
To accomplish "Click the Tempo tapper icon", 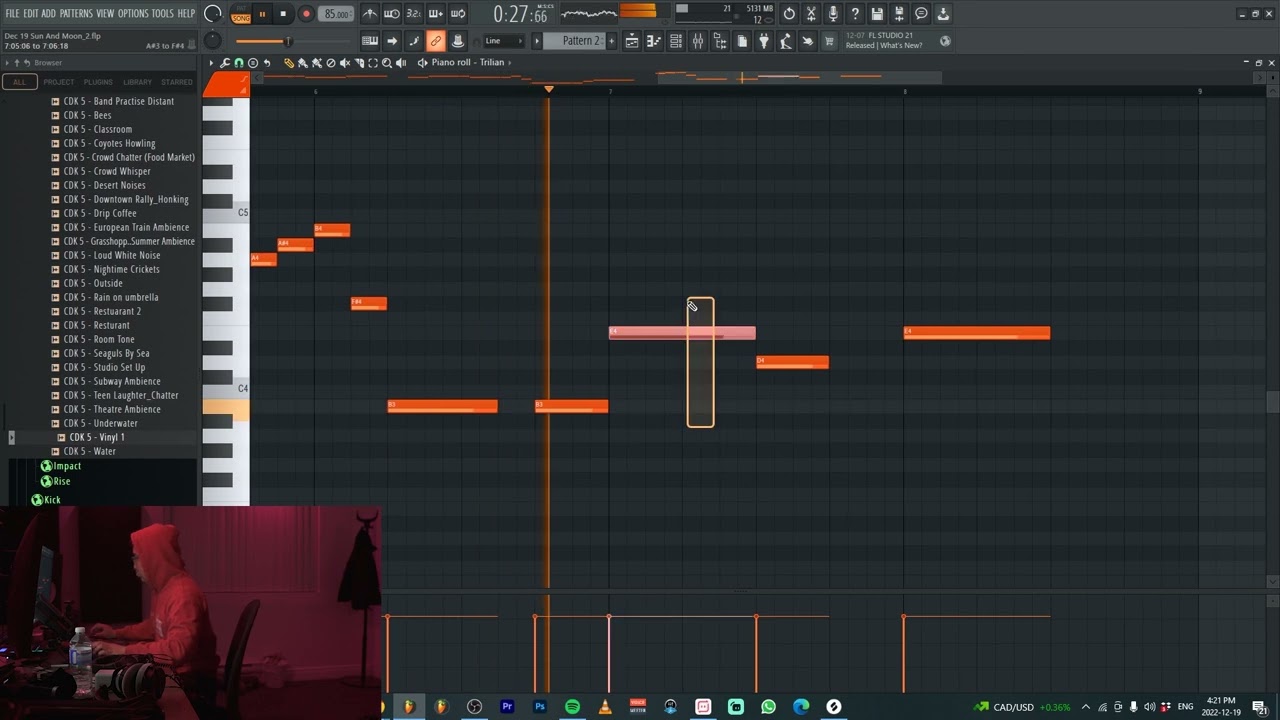I will coord(785,41).
